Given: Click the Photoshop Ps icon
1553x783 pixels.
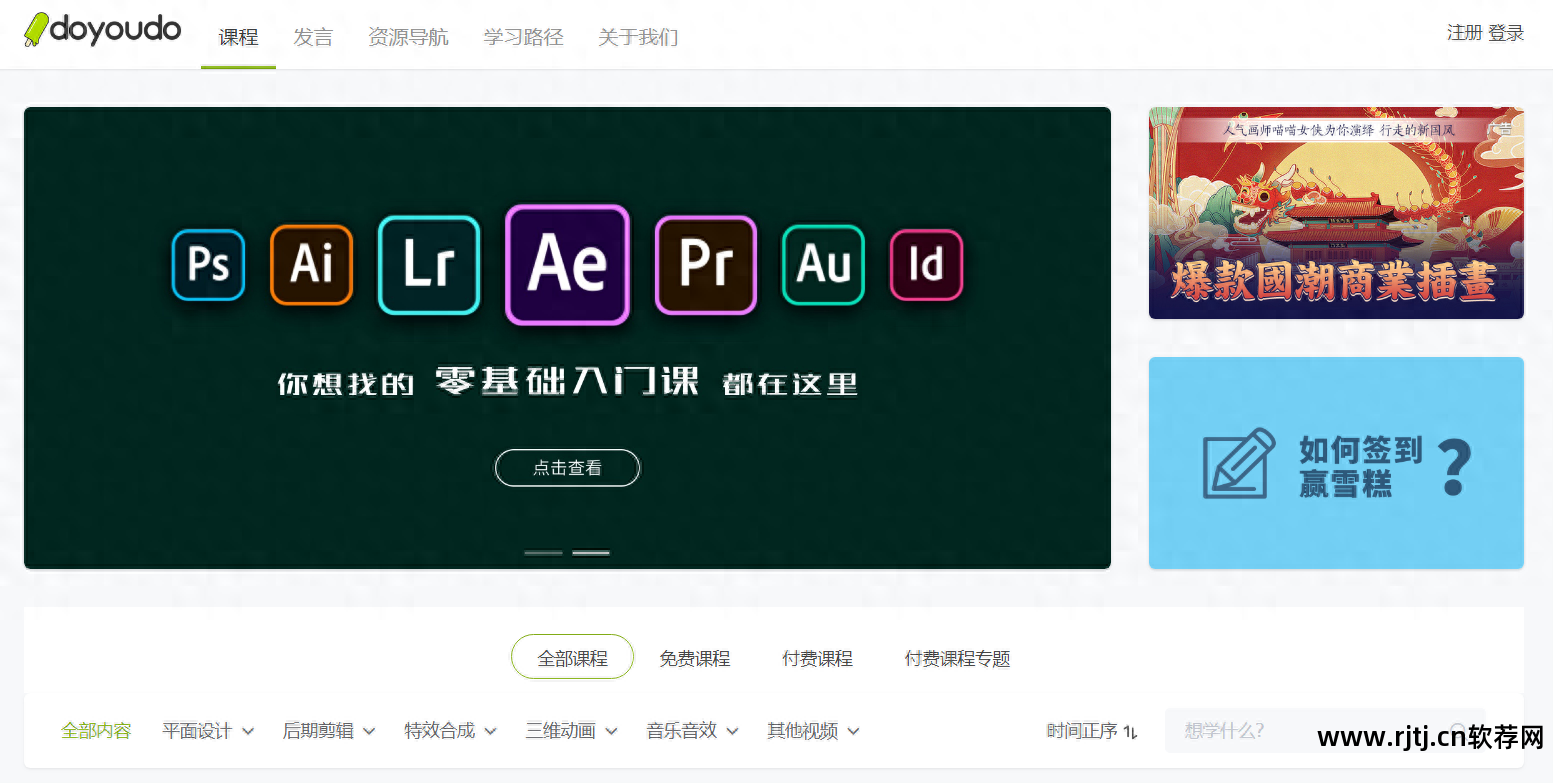Looking at the screenshot, I should pos(208,265).
